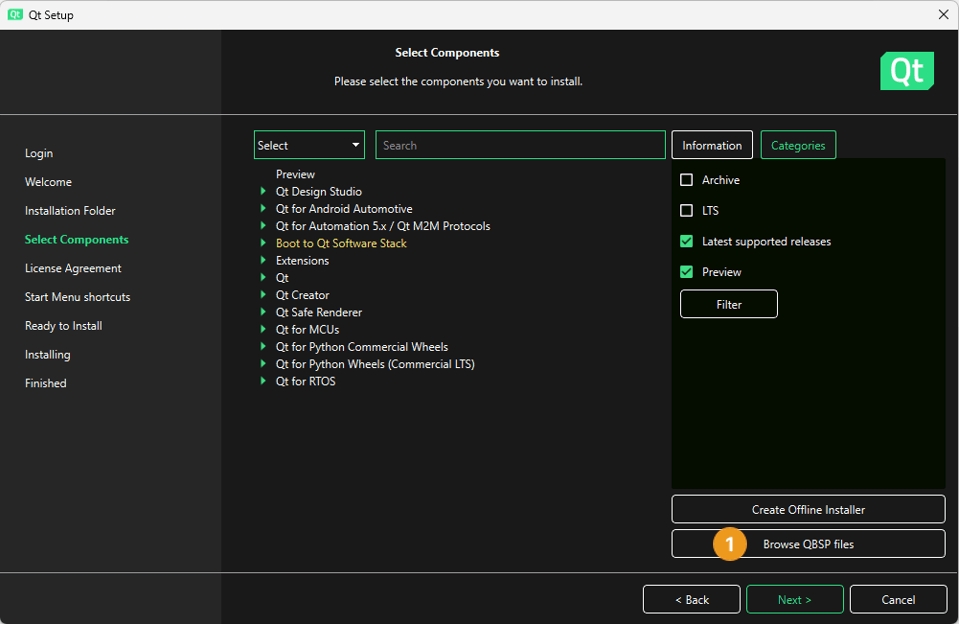Switch to the Information tab
This screenshot has width=959, height=624.
[711, 145]
